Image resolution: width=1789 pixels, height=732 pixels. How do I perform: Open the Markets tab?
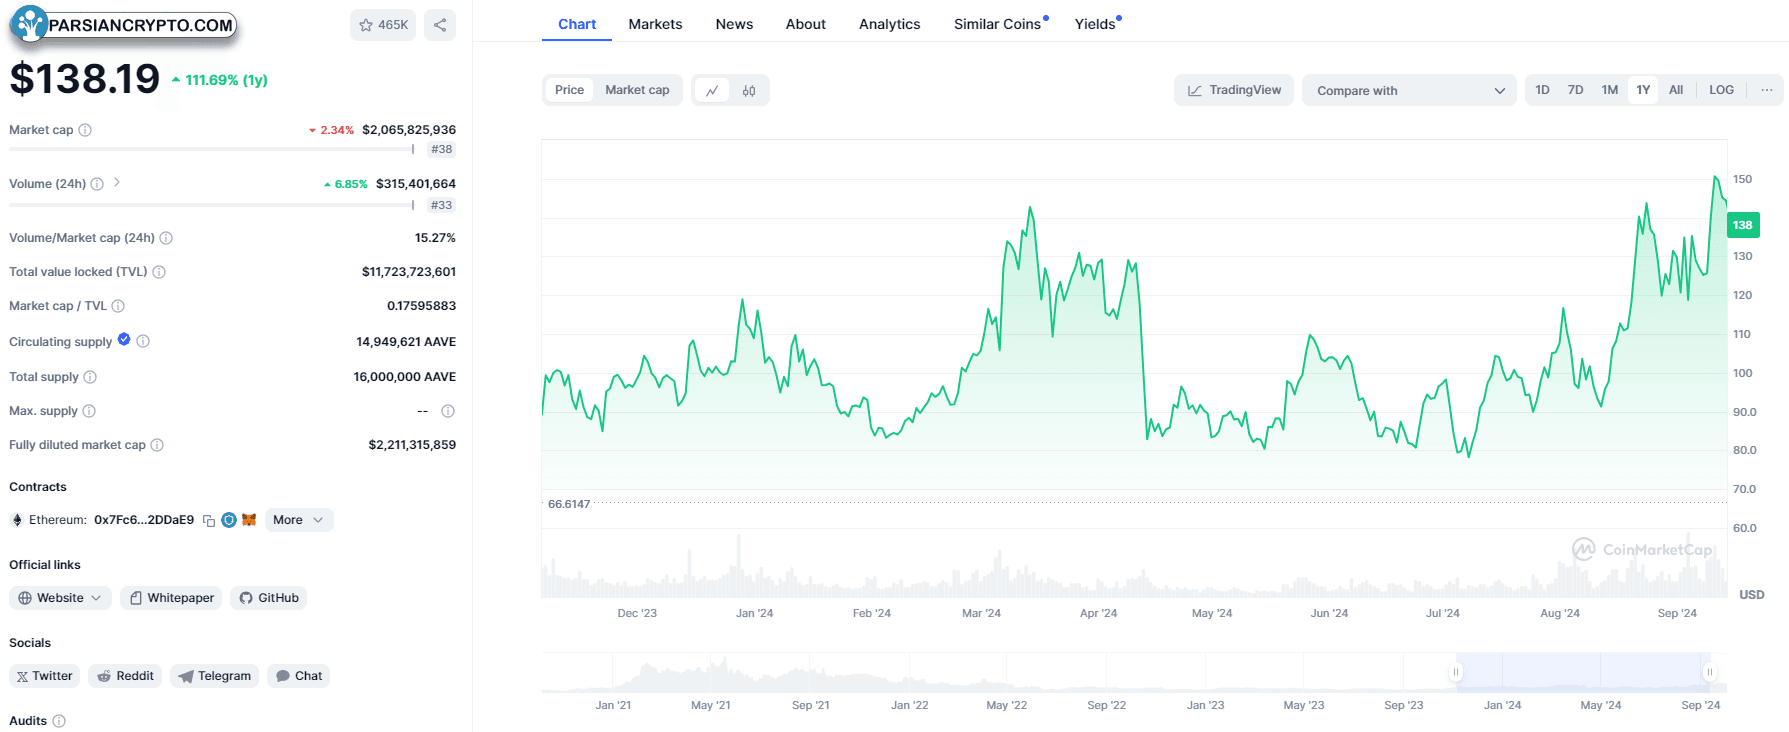click(655, 24)
